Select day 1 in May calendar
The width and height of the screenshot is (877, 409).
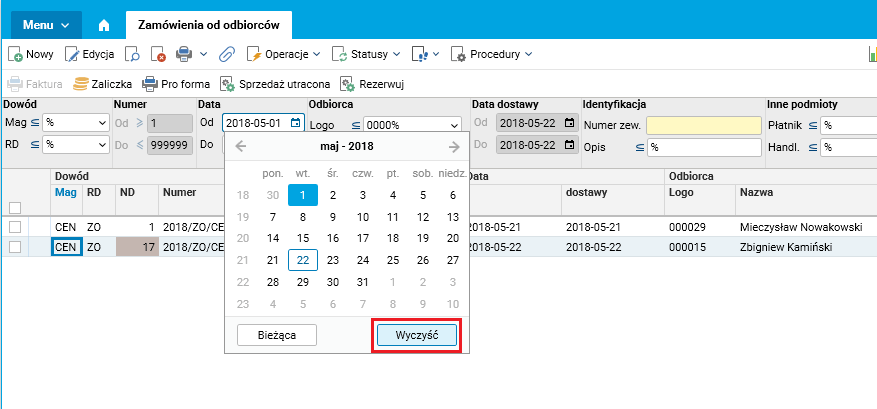tap(303, 195)
